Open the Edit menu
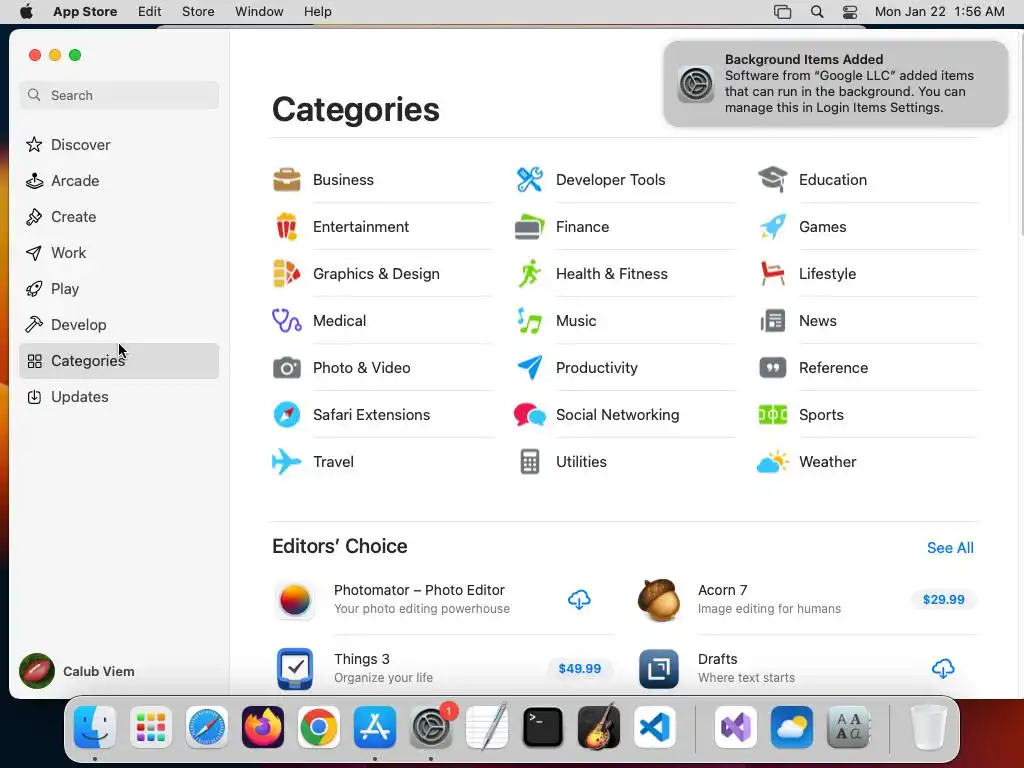This screenshot has height=768, width=1024. click(x=150, y=12)
